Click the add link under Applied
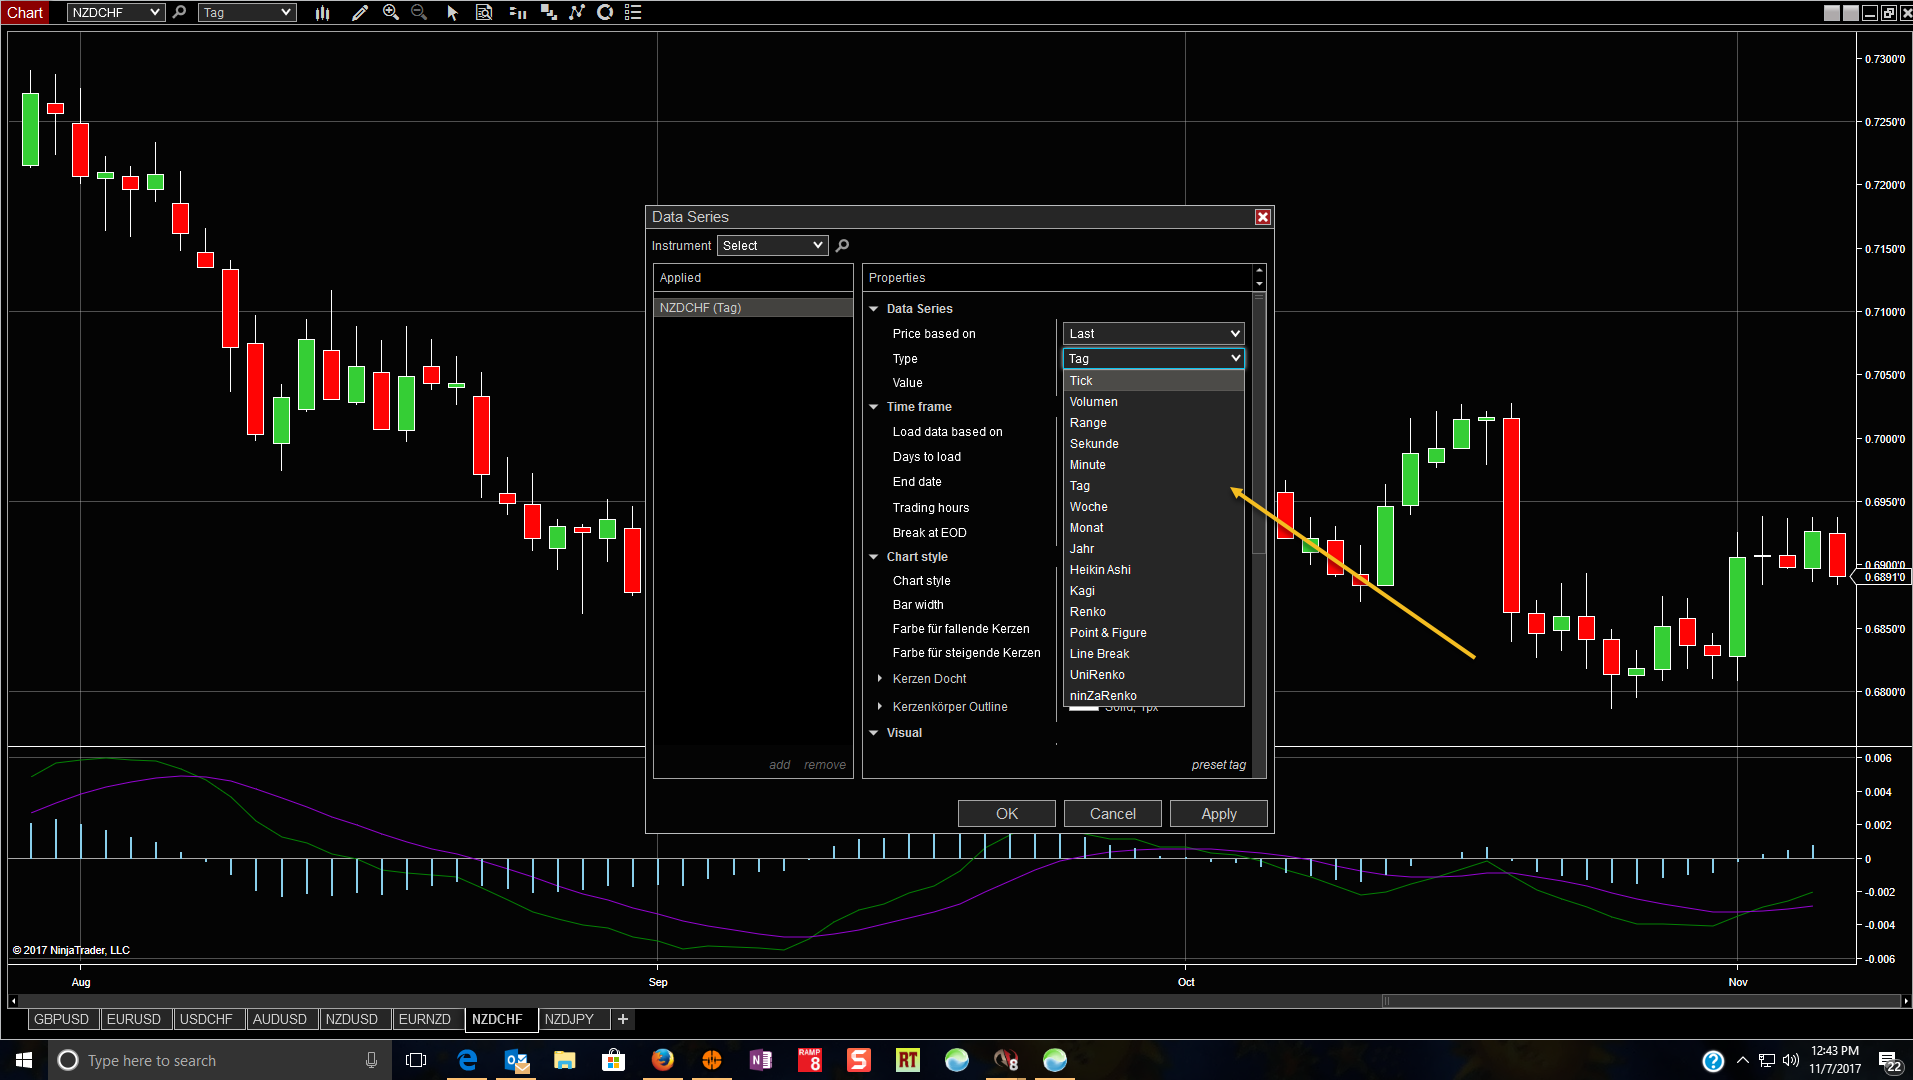Viewport: 1913px width, 1080px height. tap(780, 765)
